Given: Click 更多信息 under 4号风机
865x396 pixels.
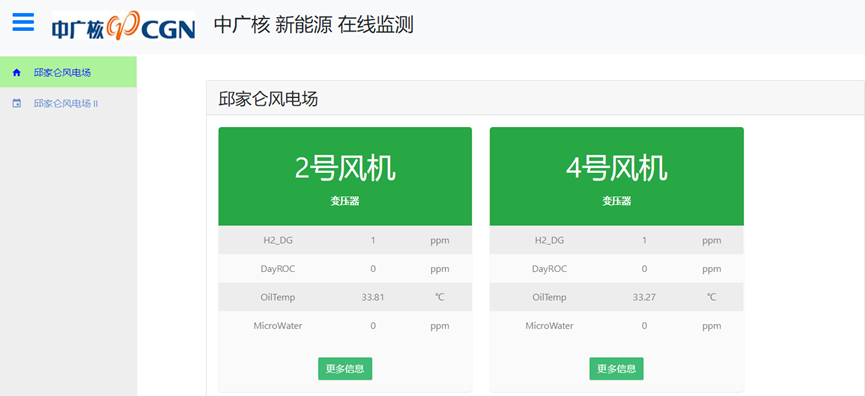Looking at the screenshot, I should (x=616, y=369).
